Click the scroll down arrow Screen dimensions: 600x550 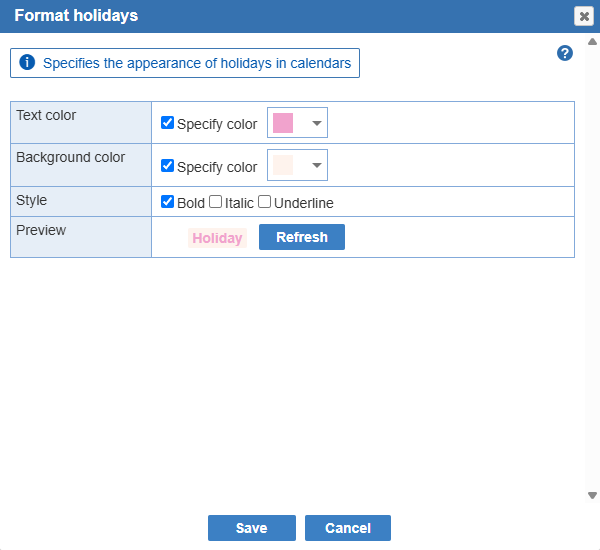coord(592,495)
